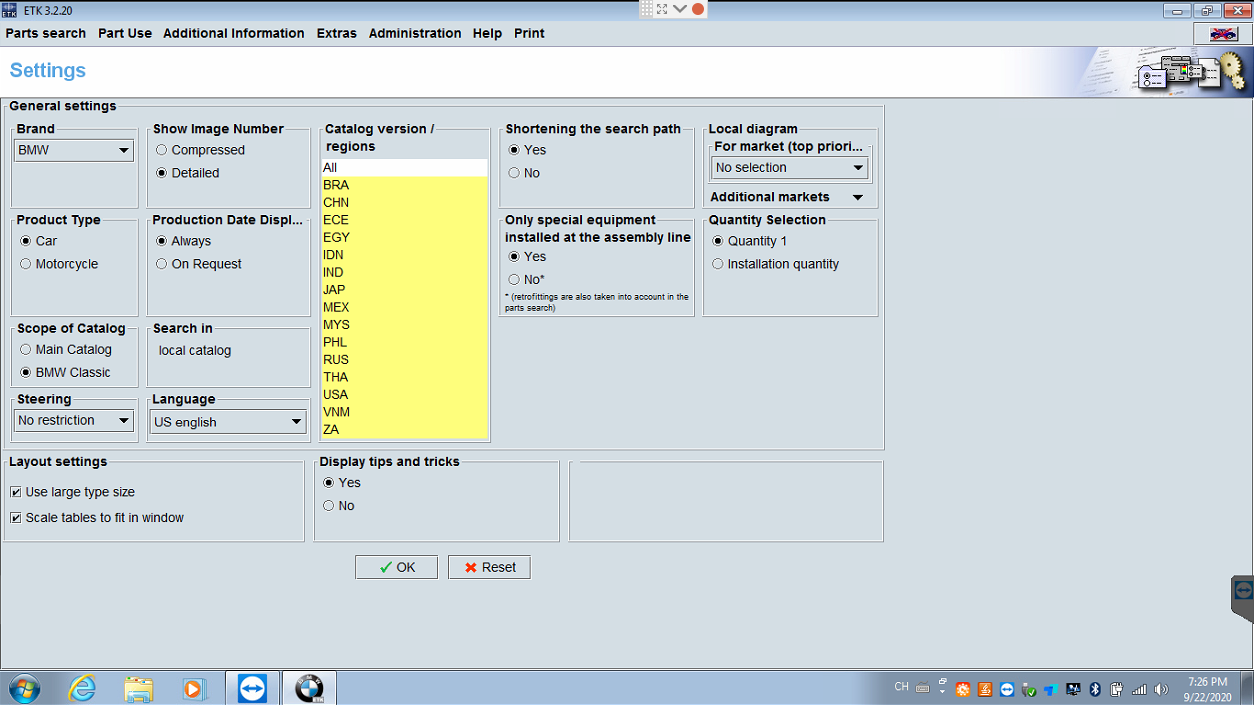Click the safely remove hardware tray icon

coord(1029,689)
